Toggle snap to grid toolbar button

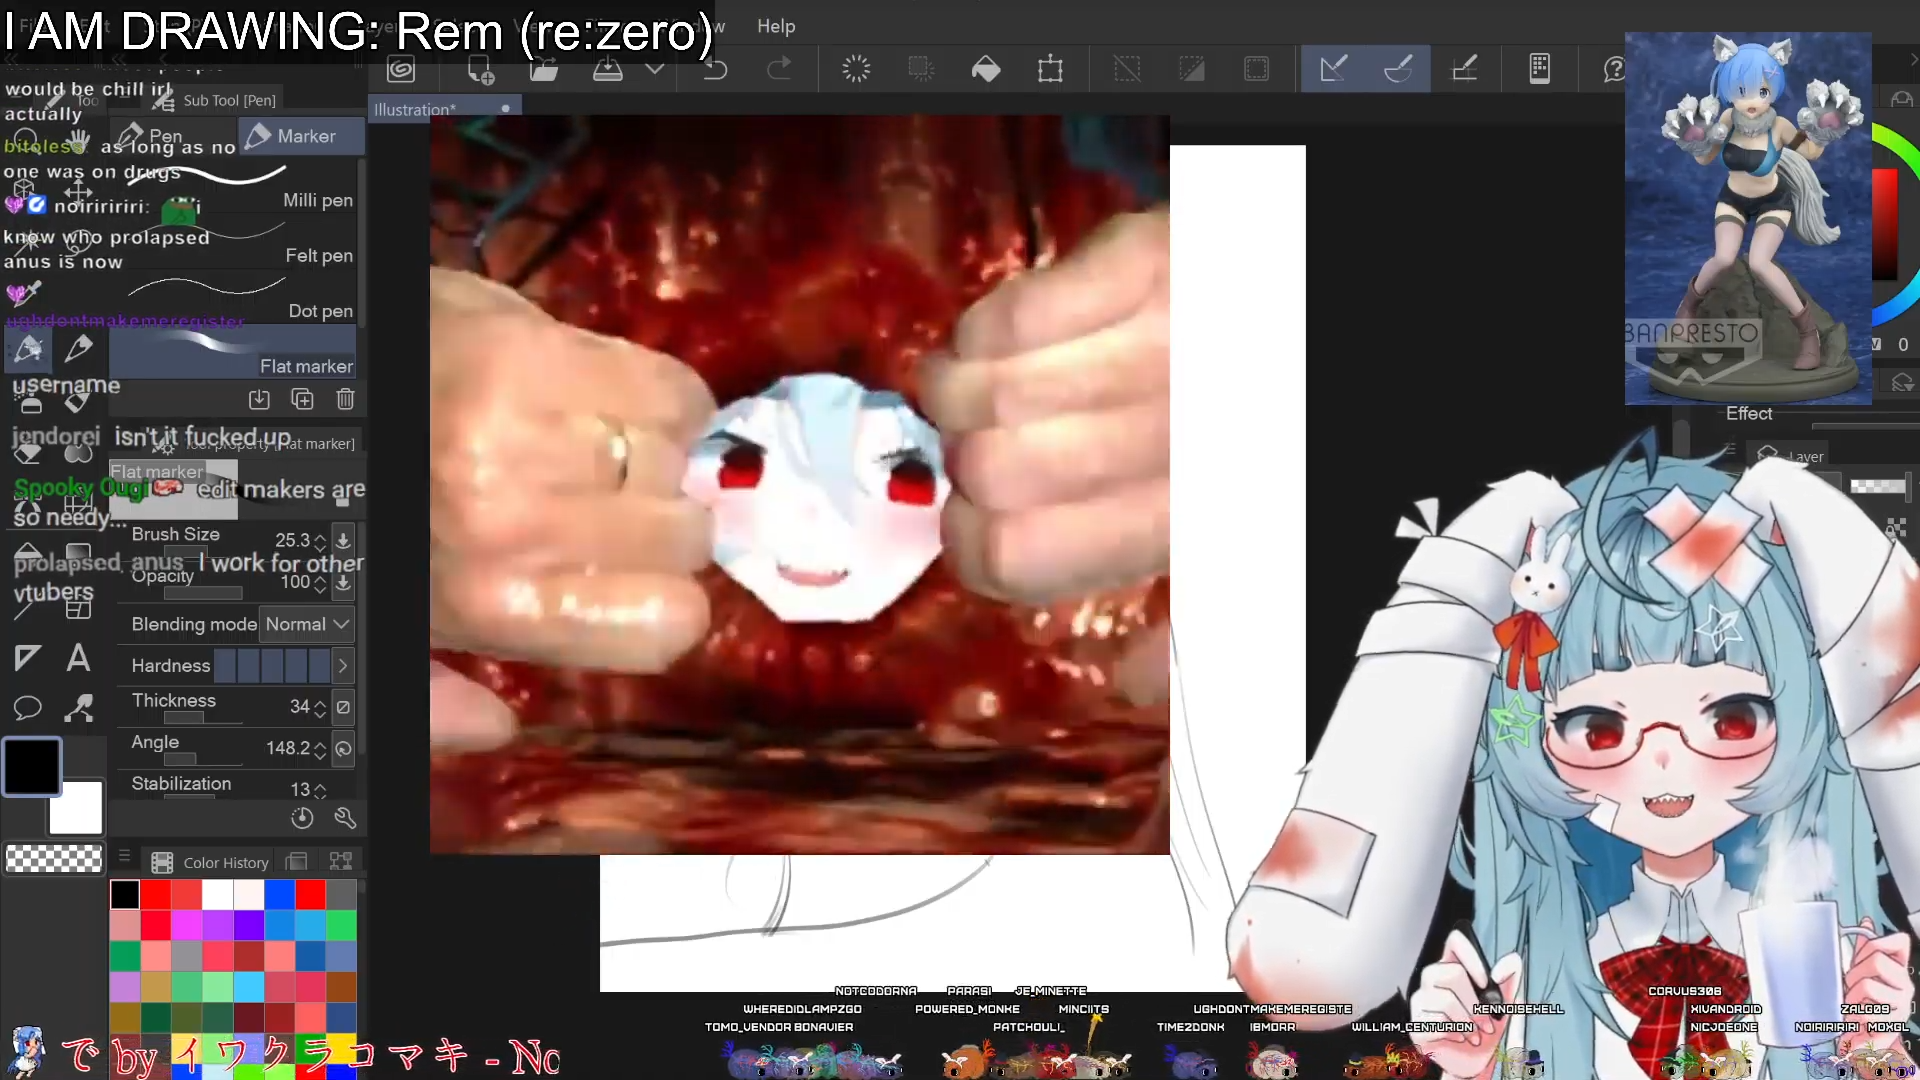(x=1464, y=70)
